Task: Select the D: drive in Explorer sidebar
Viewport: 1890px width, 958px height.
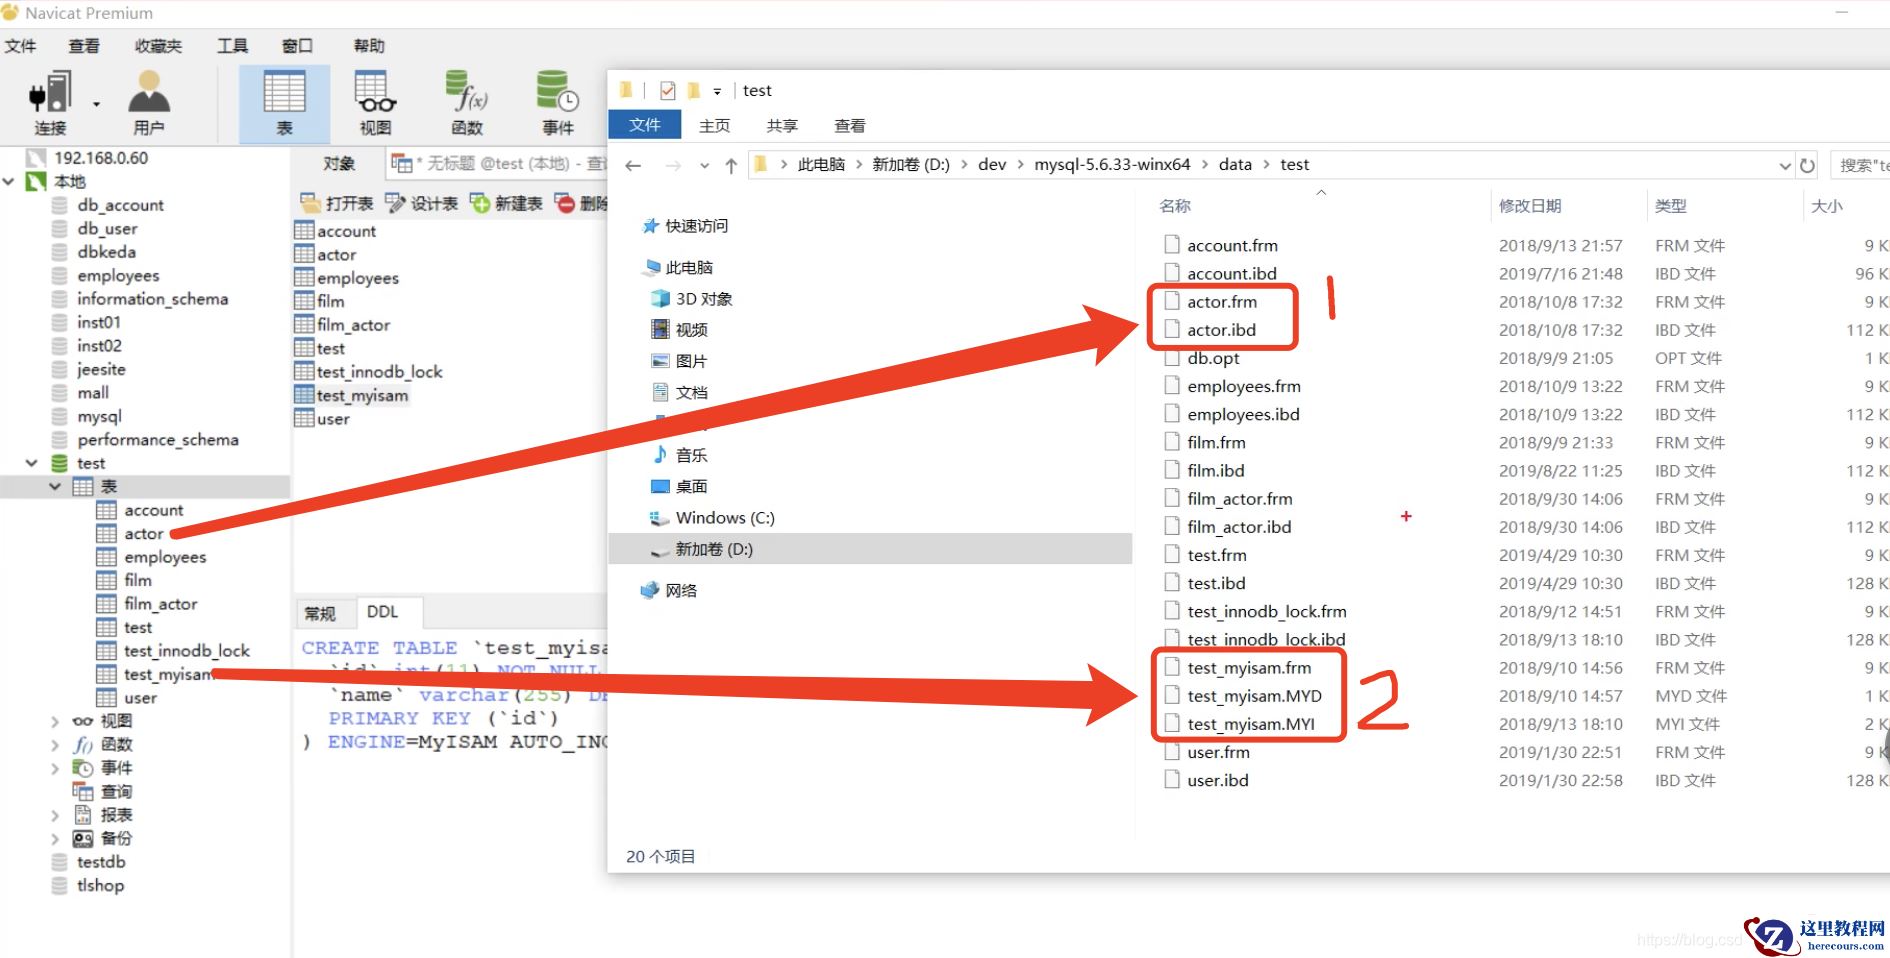Action: pyautogui.click(x=870, y=549)
